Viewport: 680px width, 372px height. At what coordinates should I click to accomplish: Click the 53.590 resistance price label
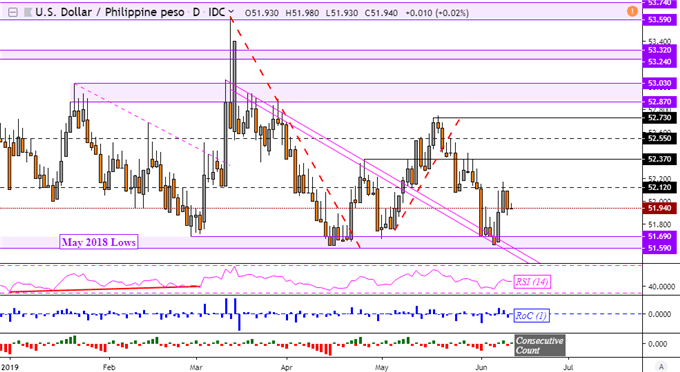659,20
